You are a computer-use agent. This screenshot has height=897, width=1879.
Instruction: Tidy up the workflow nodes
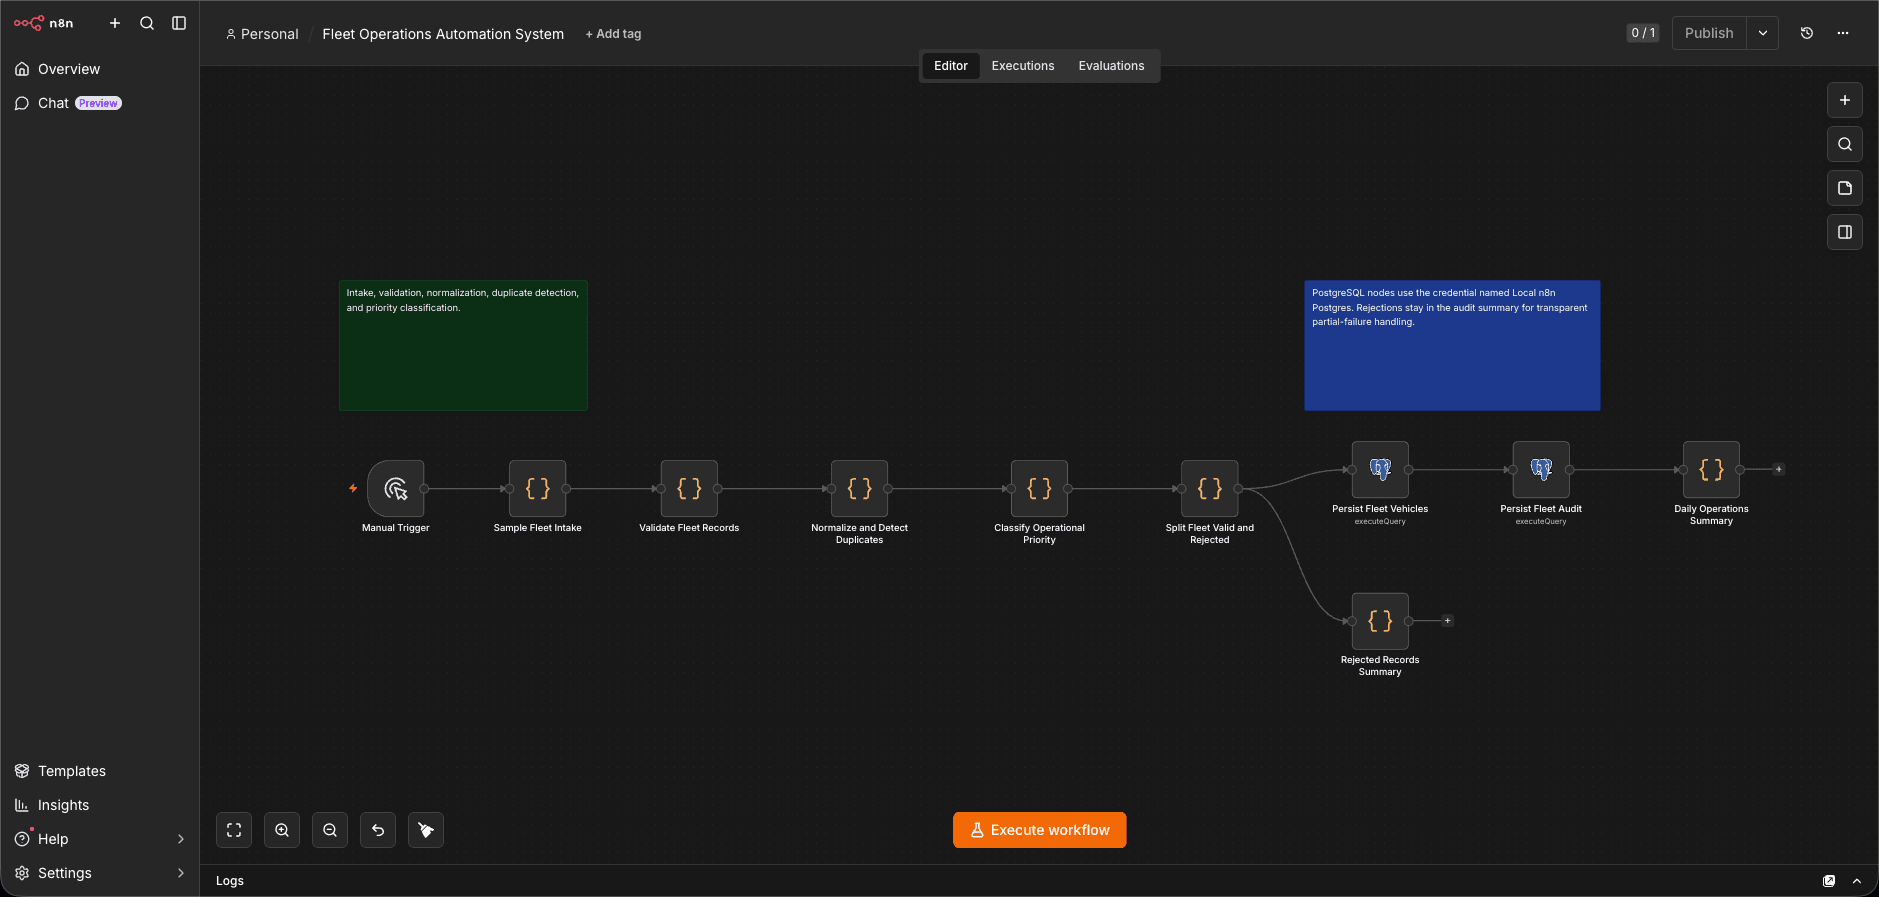[x=426, y=830]
